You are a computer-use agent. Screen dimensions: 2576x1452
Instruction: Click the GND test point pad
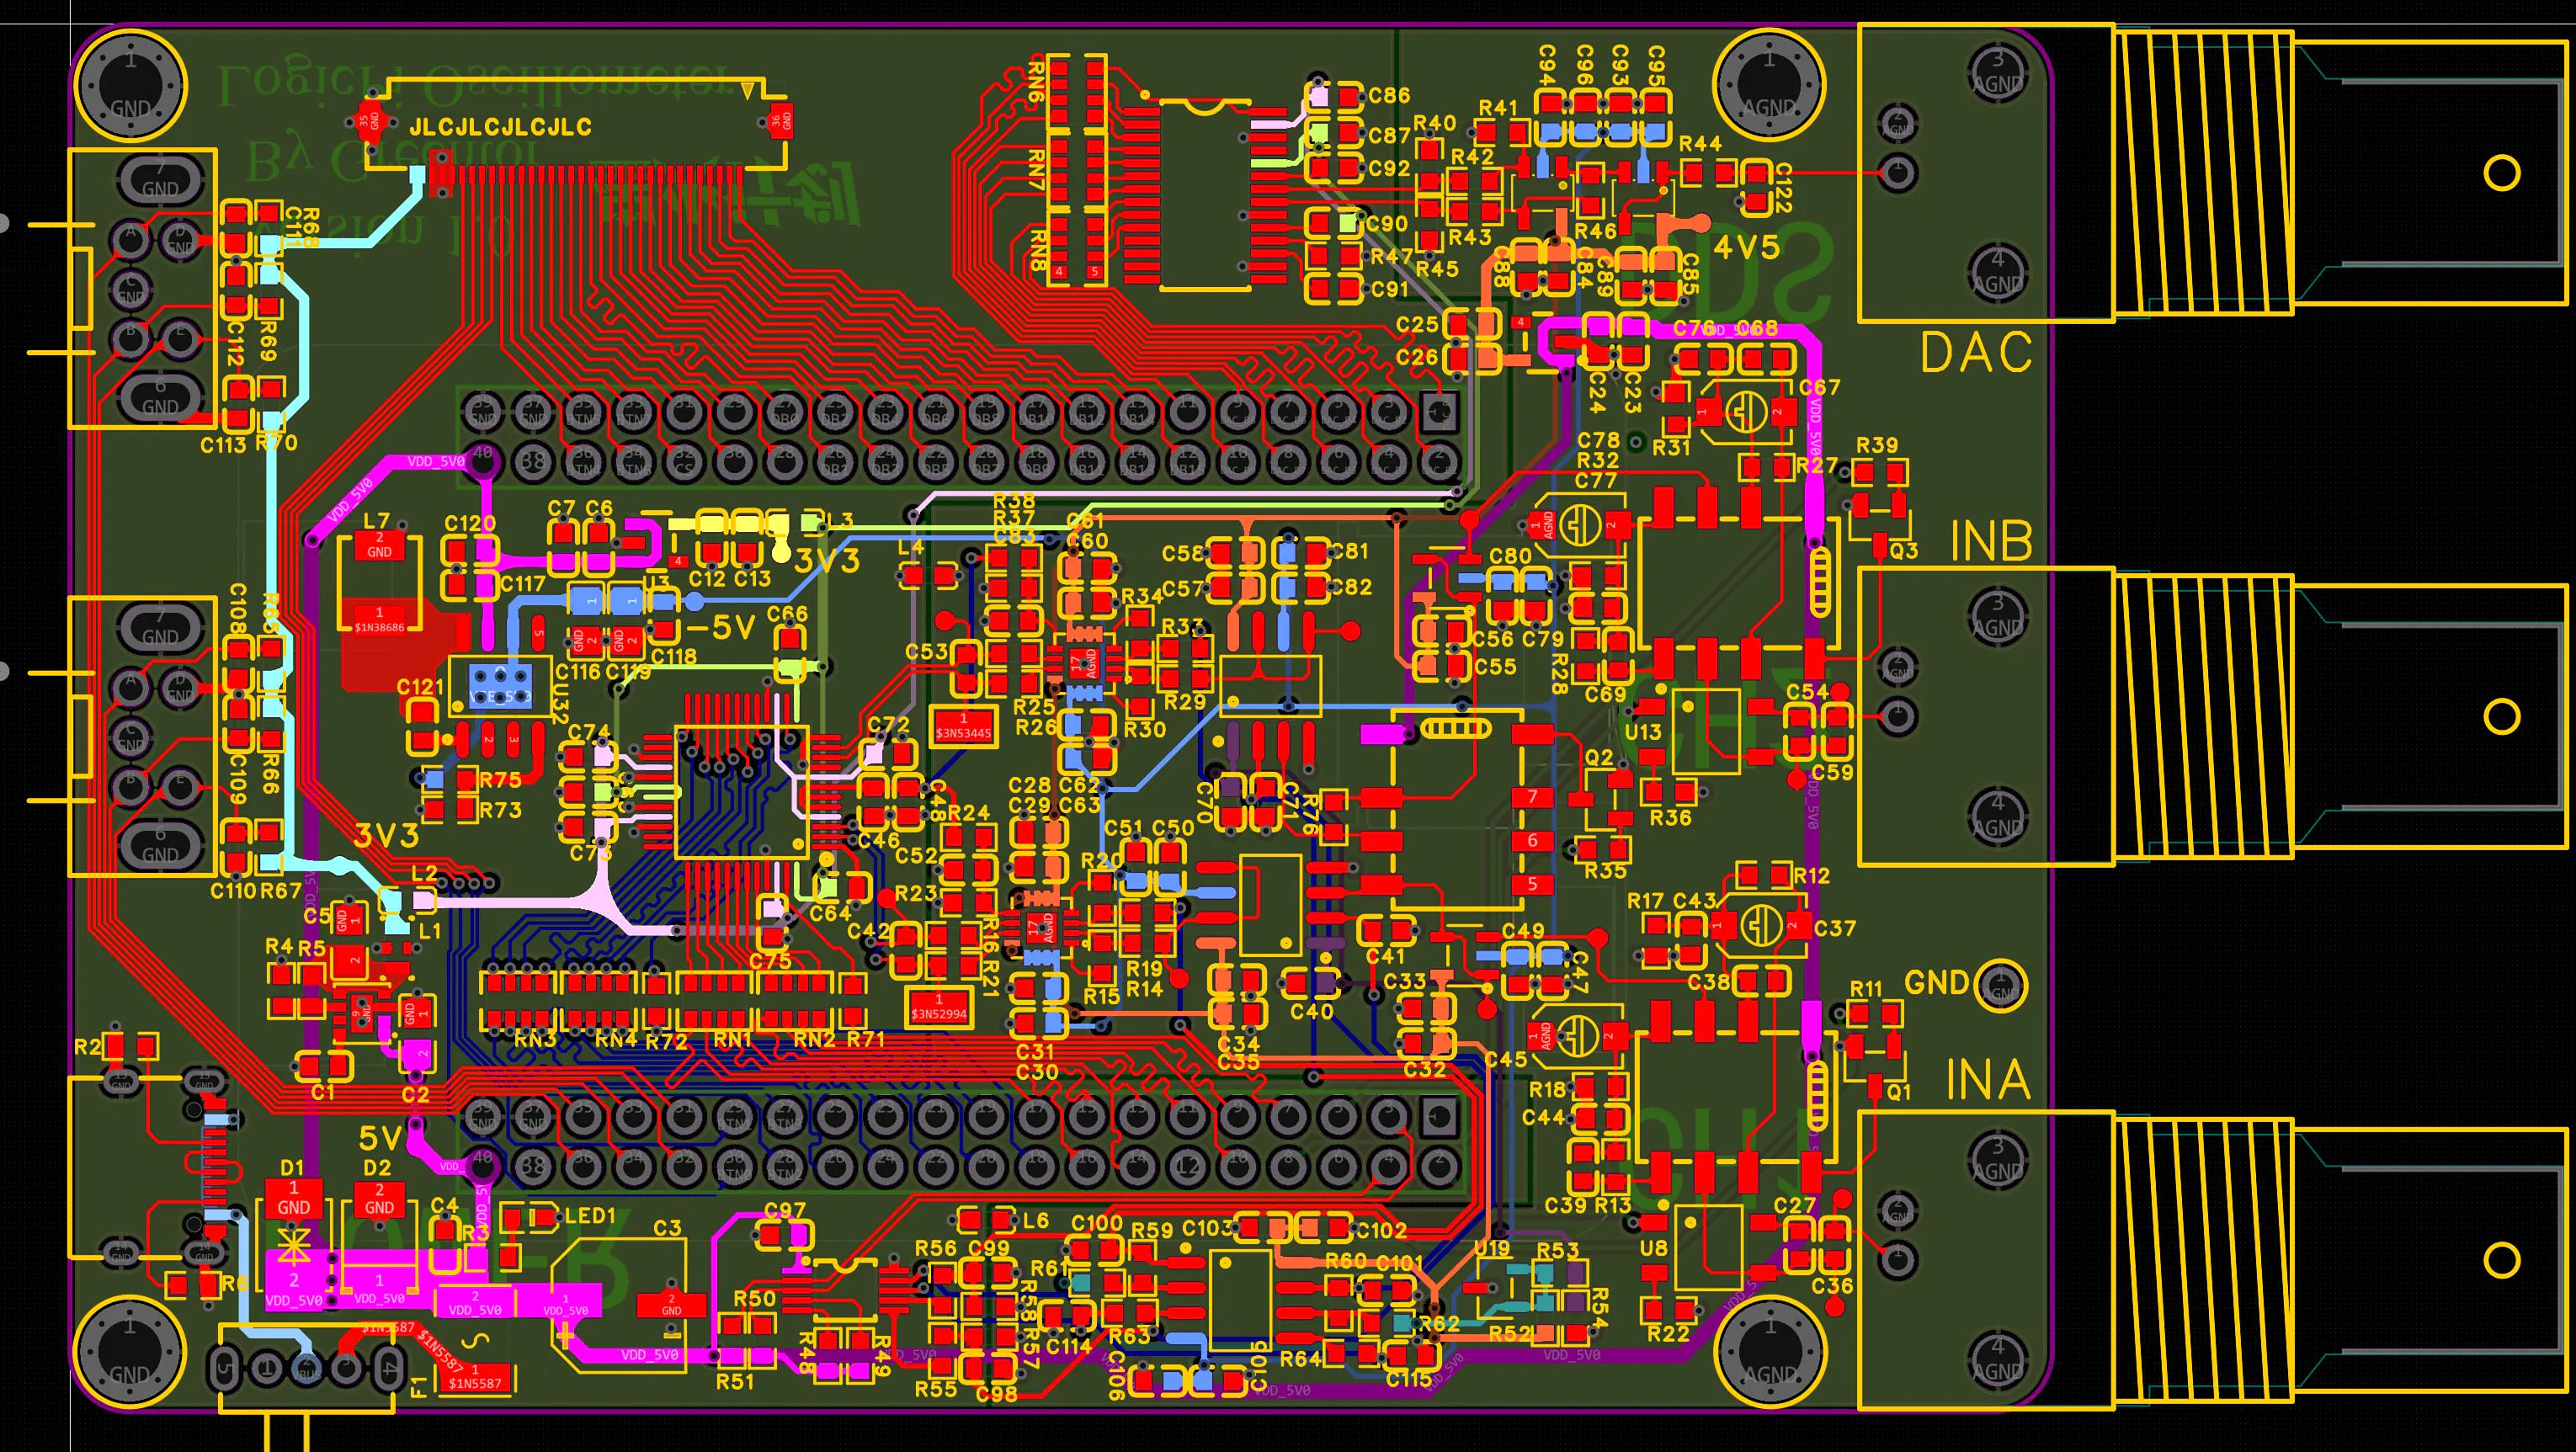click(1999, 985)
